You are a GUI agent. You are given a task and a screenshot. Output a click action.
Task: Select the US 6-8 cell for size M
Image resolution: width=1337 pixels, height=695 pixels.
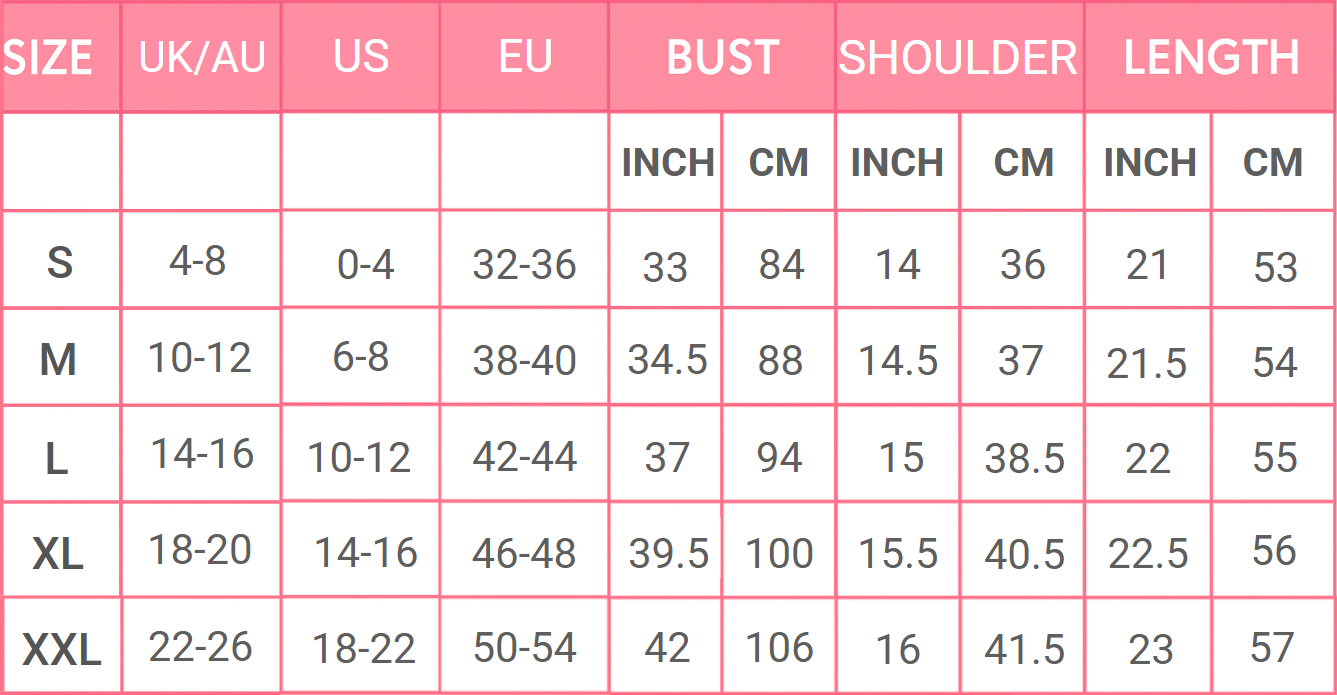tap(360, 358)
